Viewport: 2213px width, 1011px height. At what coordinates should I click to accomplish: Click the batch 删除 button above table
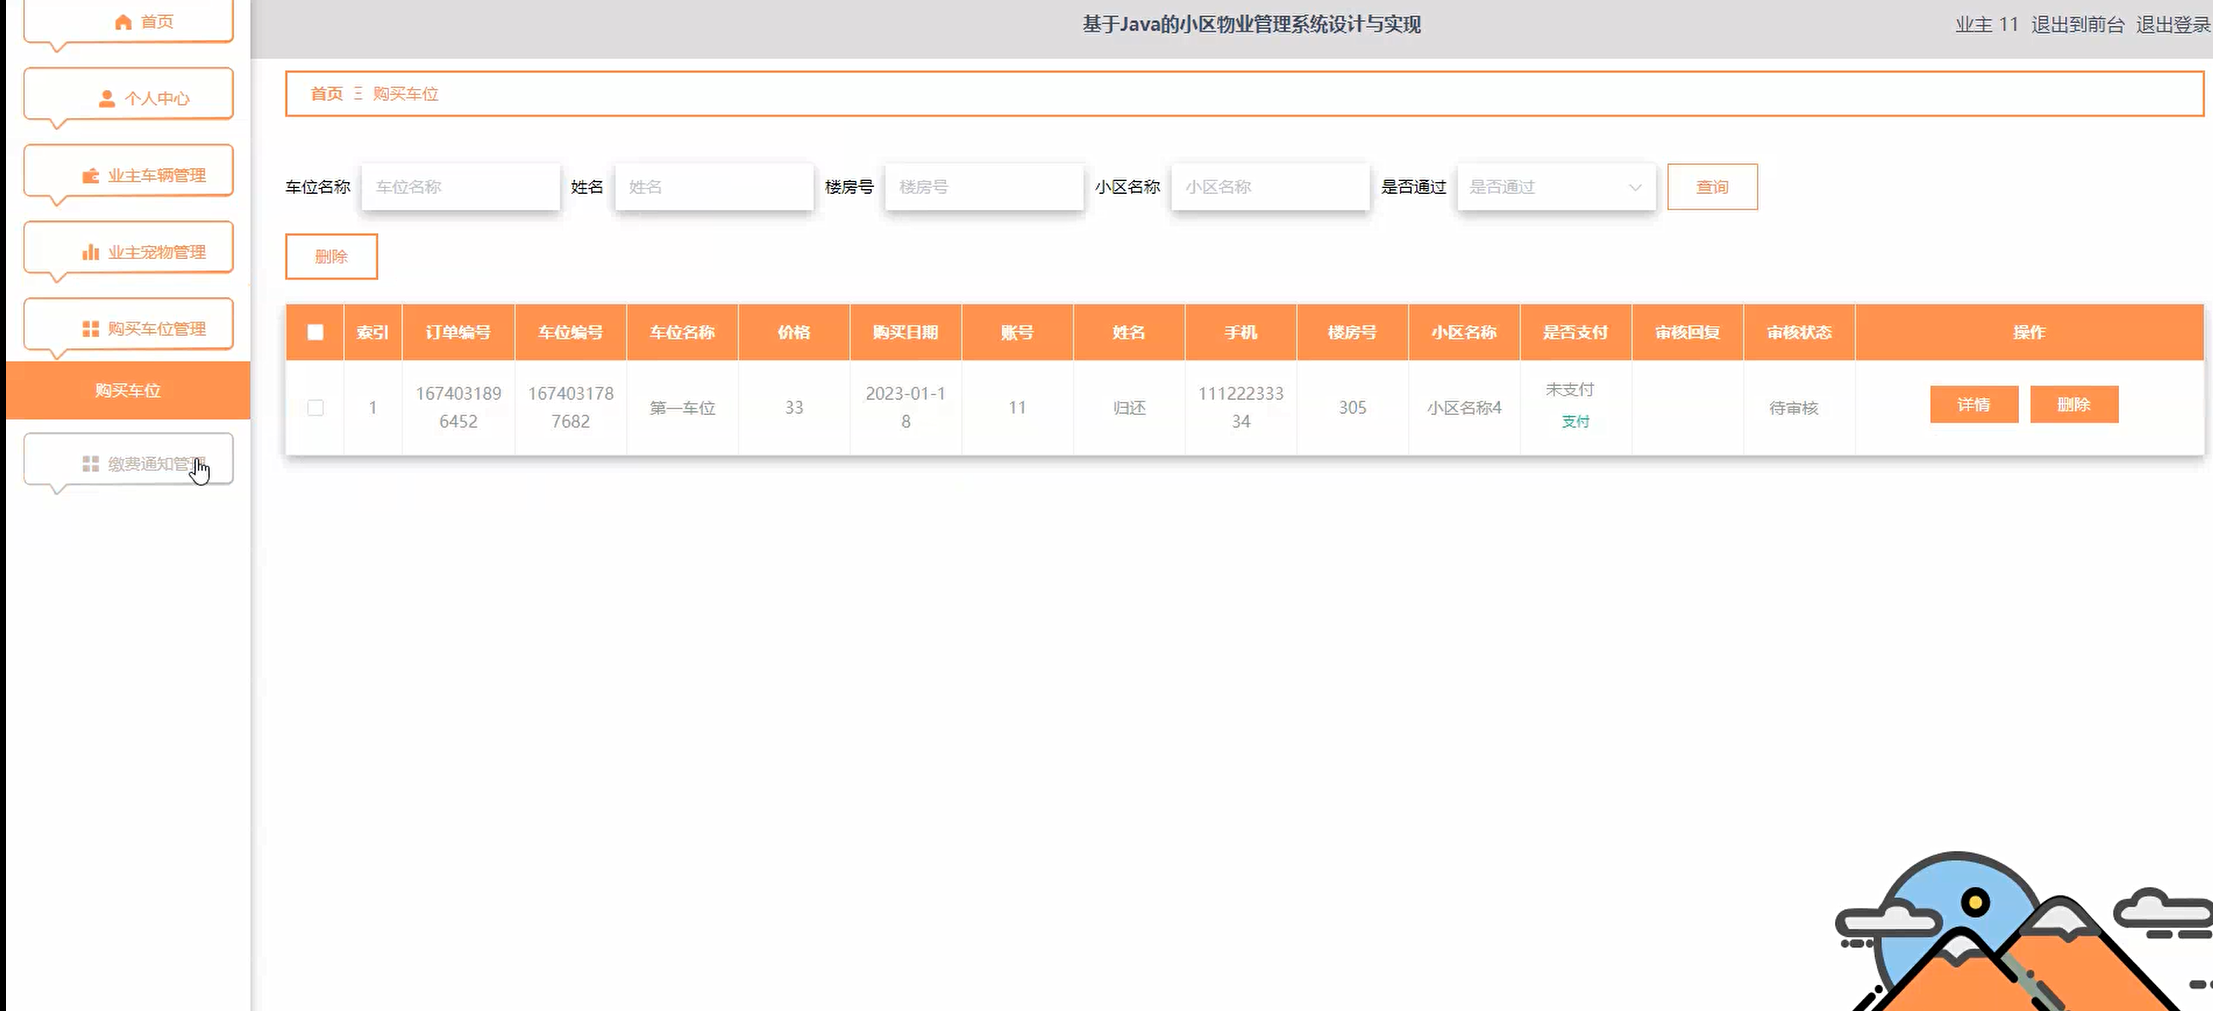(x=331, y=257)
